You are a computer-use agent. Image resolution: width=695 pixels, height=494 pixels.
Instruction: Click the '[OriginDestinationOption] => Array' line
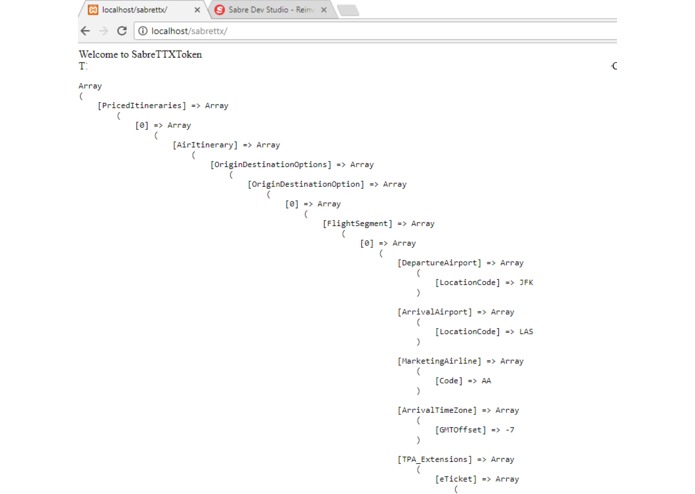[x=327, y=184]
